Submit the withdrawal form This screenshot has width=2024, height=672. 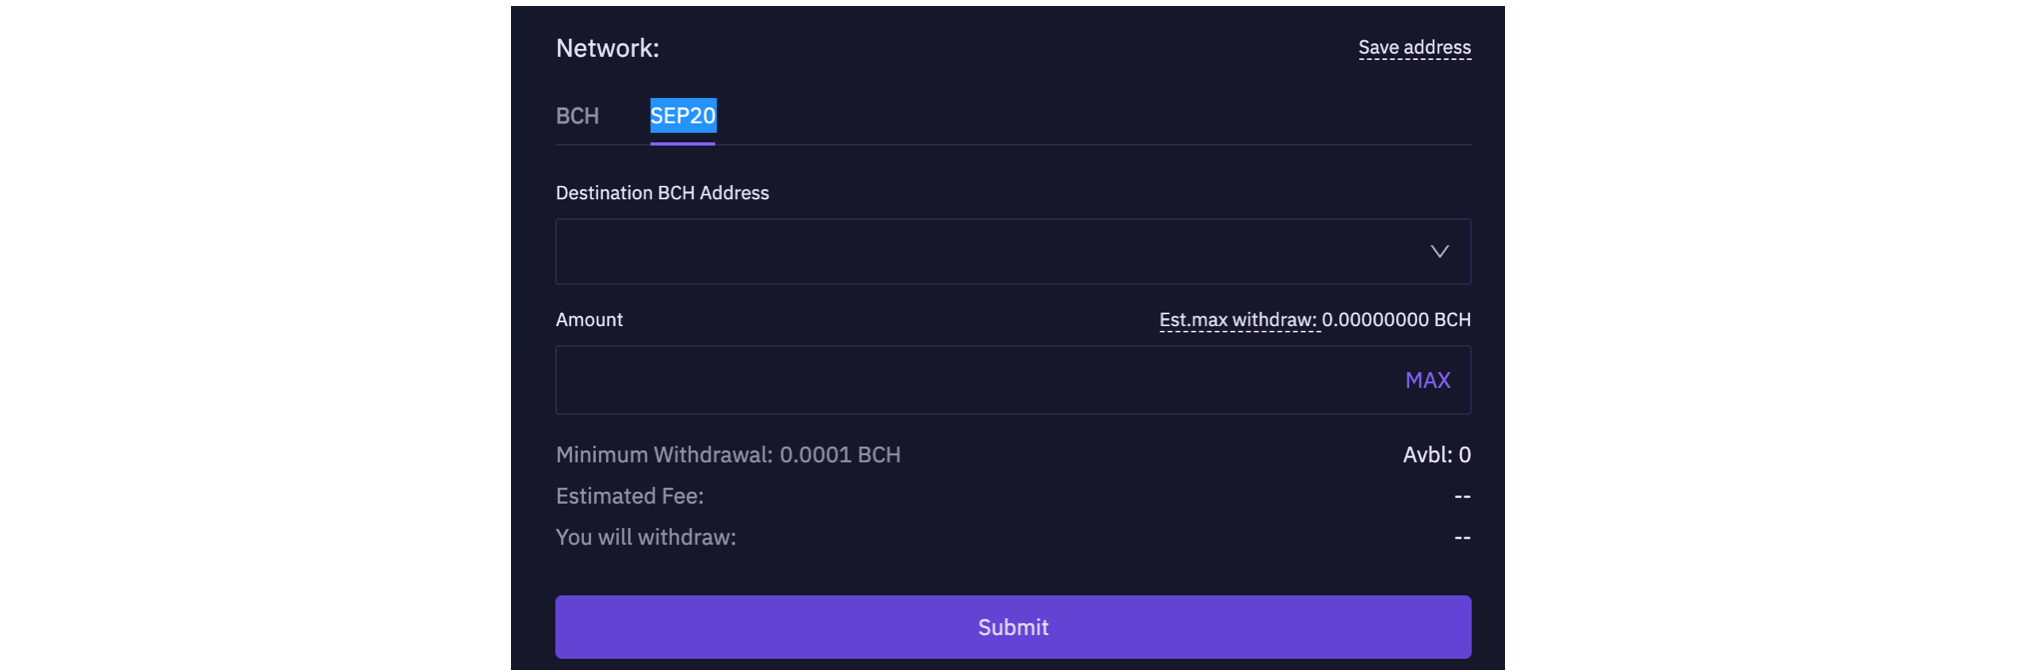1013,627
